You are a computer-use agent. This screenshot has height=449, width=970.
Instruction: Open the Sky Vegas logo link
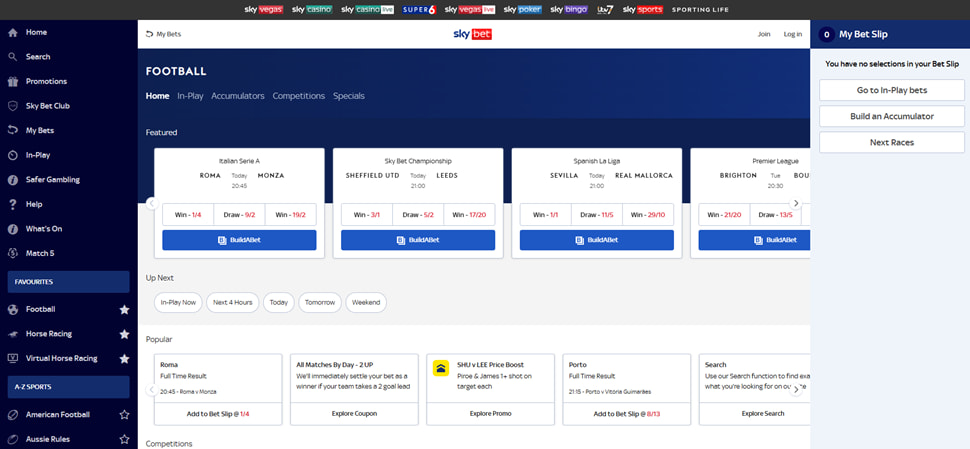coord(264,9)
